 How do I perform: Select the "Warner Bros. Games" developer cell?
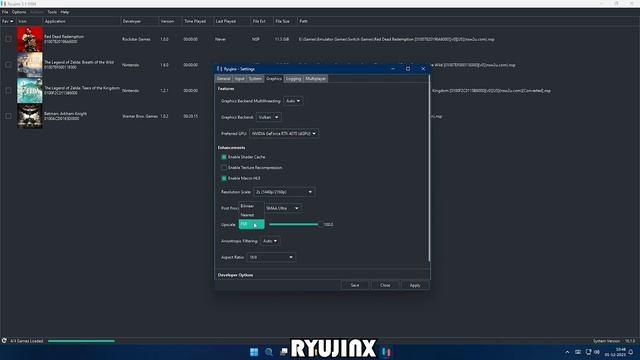tap(140, 116)
